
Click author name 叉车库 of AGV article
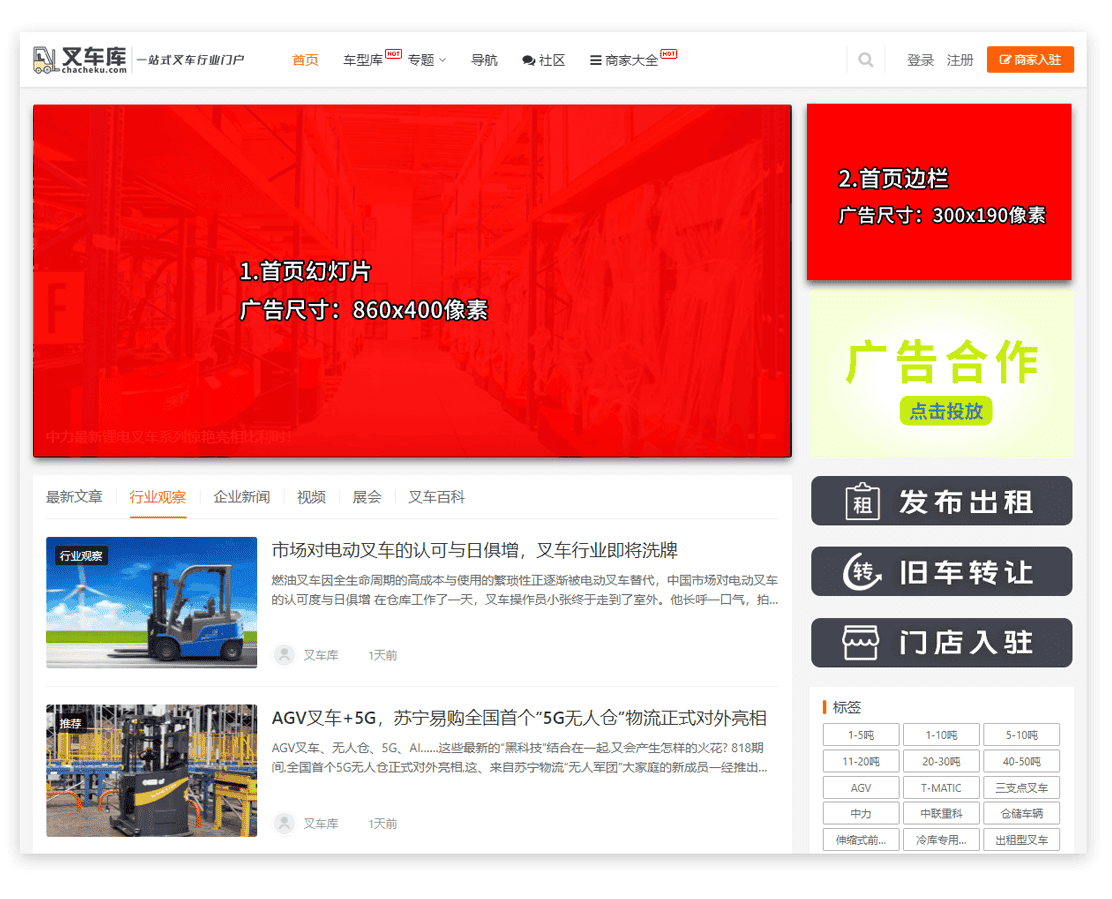coord(321,823)
